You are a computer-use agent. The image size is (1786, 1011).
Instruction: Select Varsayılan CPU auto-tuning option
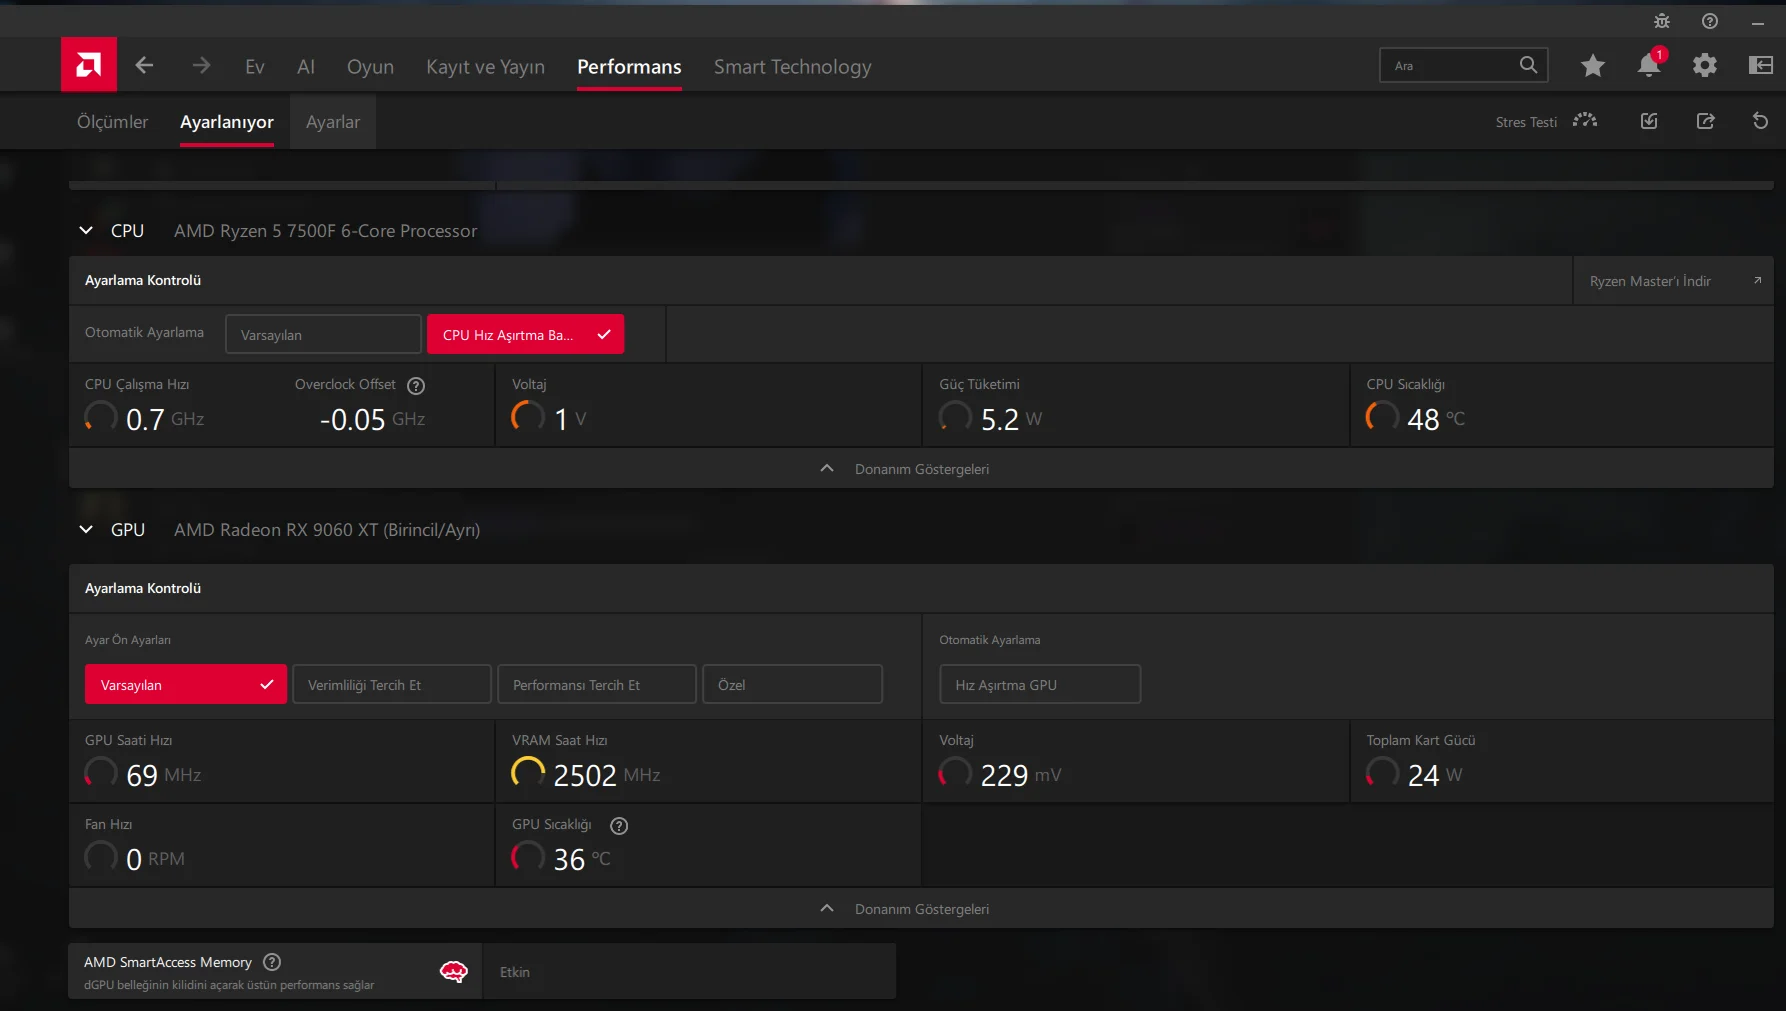tap(323, 334)
